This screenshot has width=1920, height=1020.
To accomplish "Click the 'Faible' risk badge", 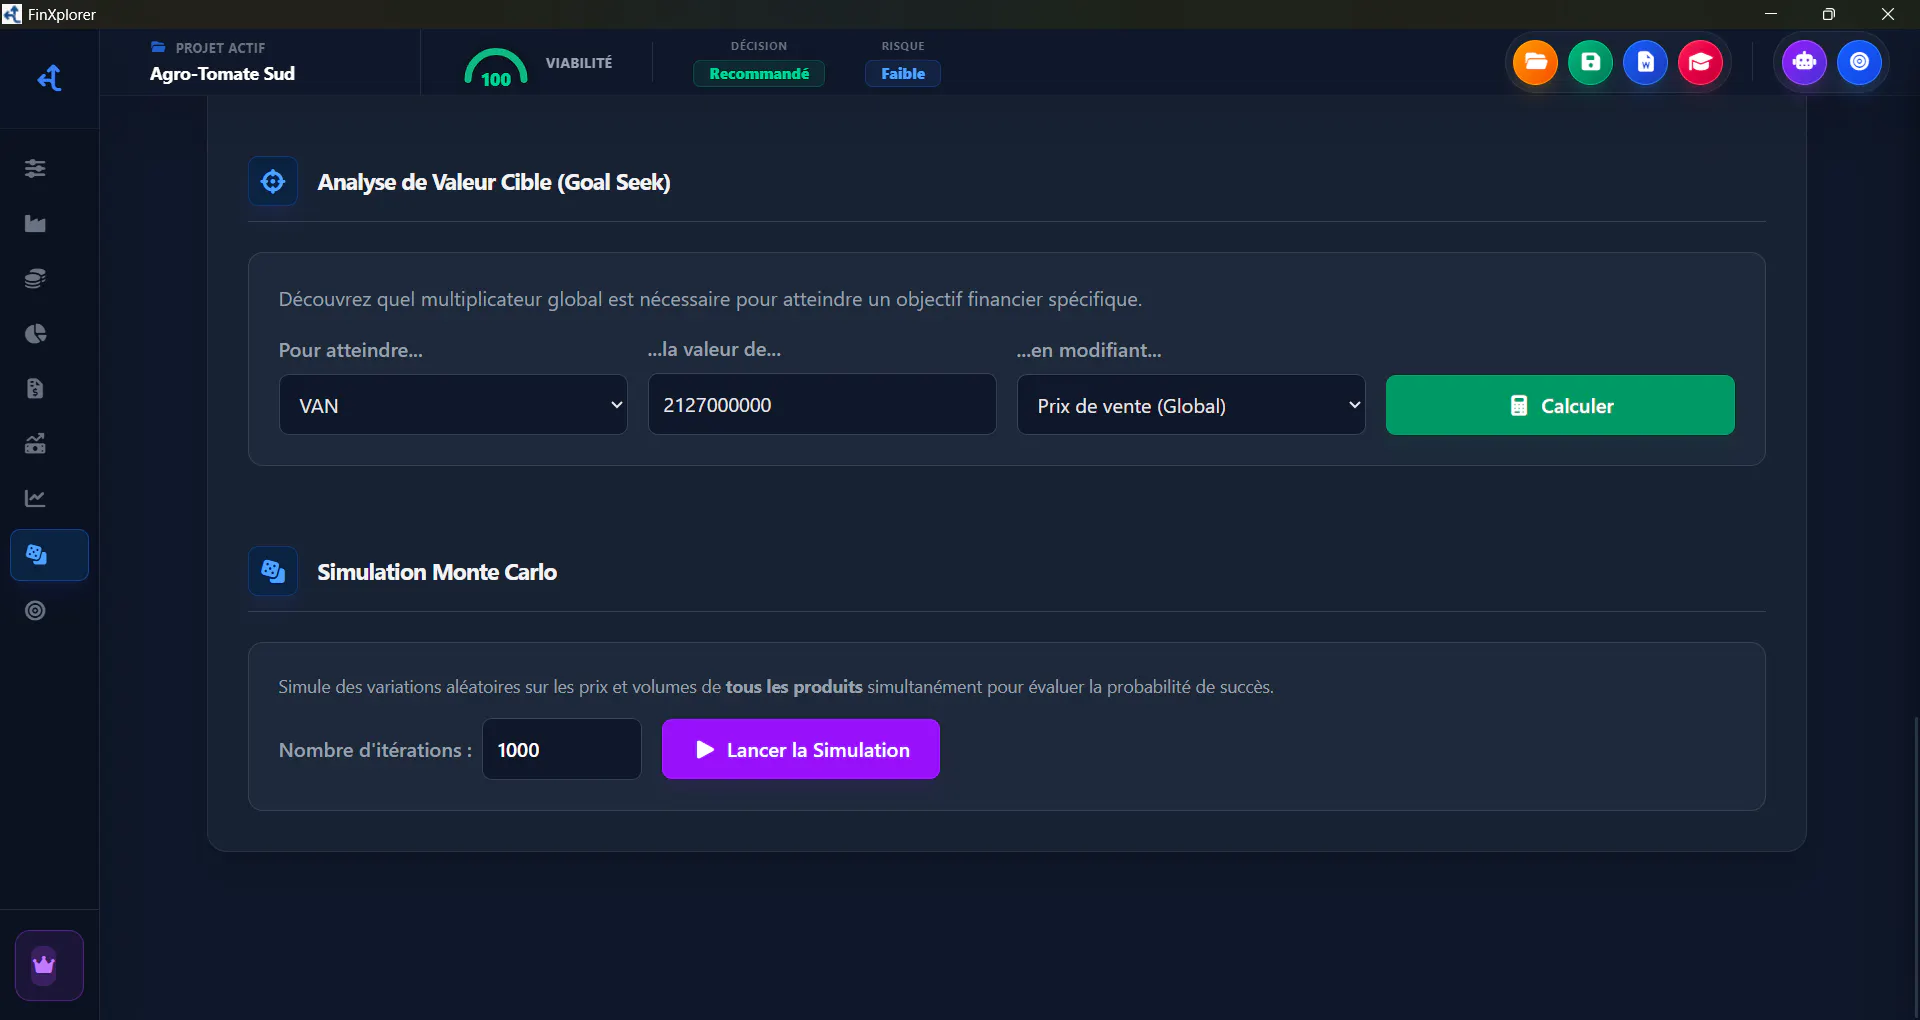I will pyautogui.click(x=903, y=74).
